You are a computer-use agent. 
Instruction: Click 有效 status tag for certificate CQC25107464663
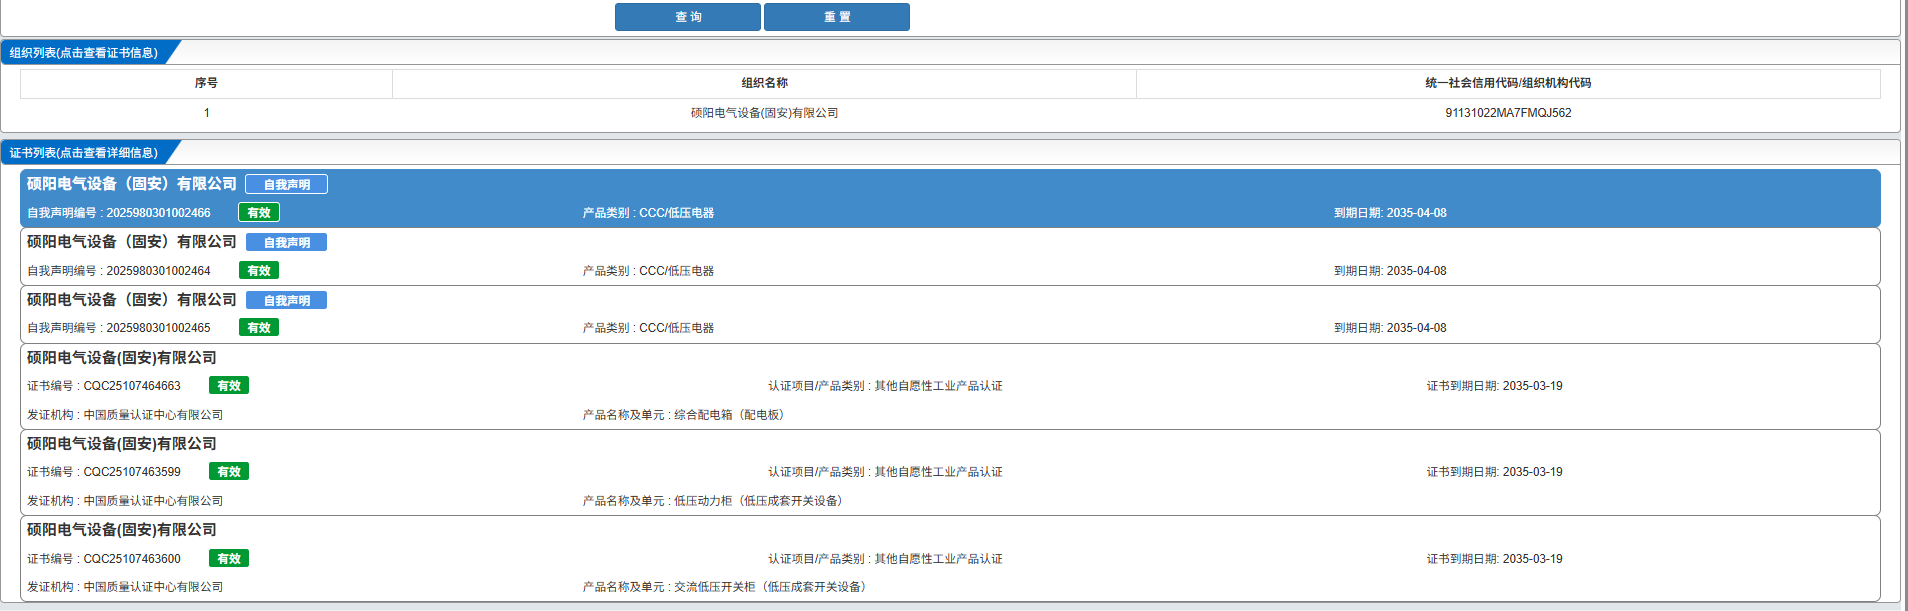click(x=229, y=385)
